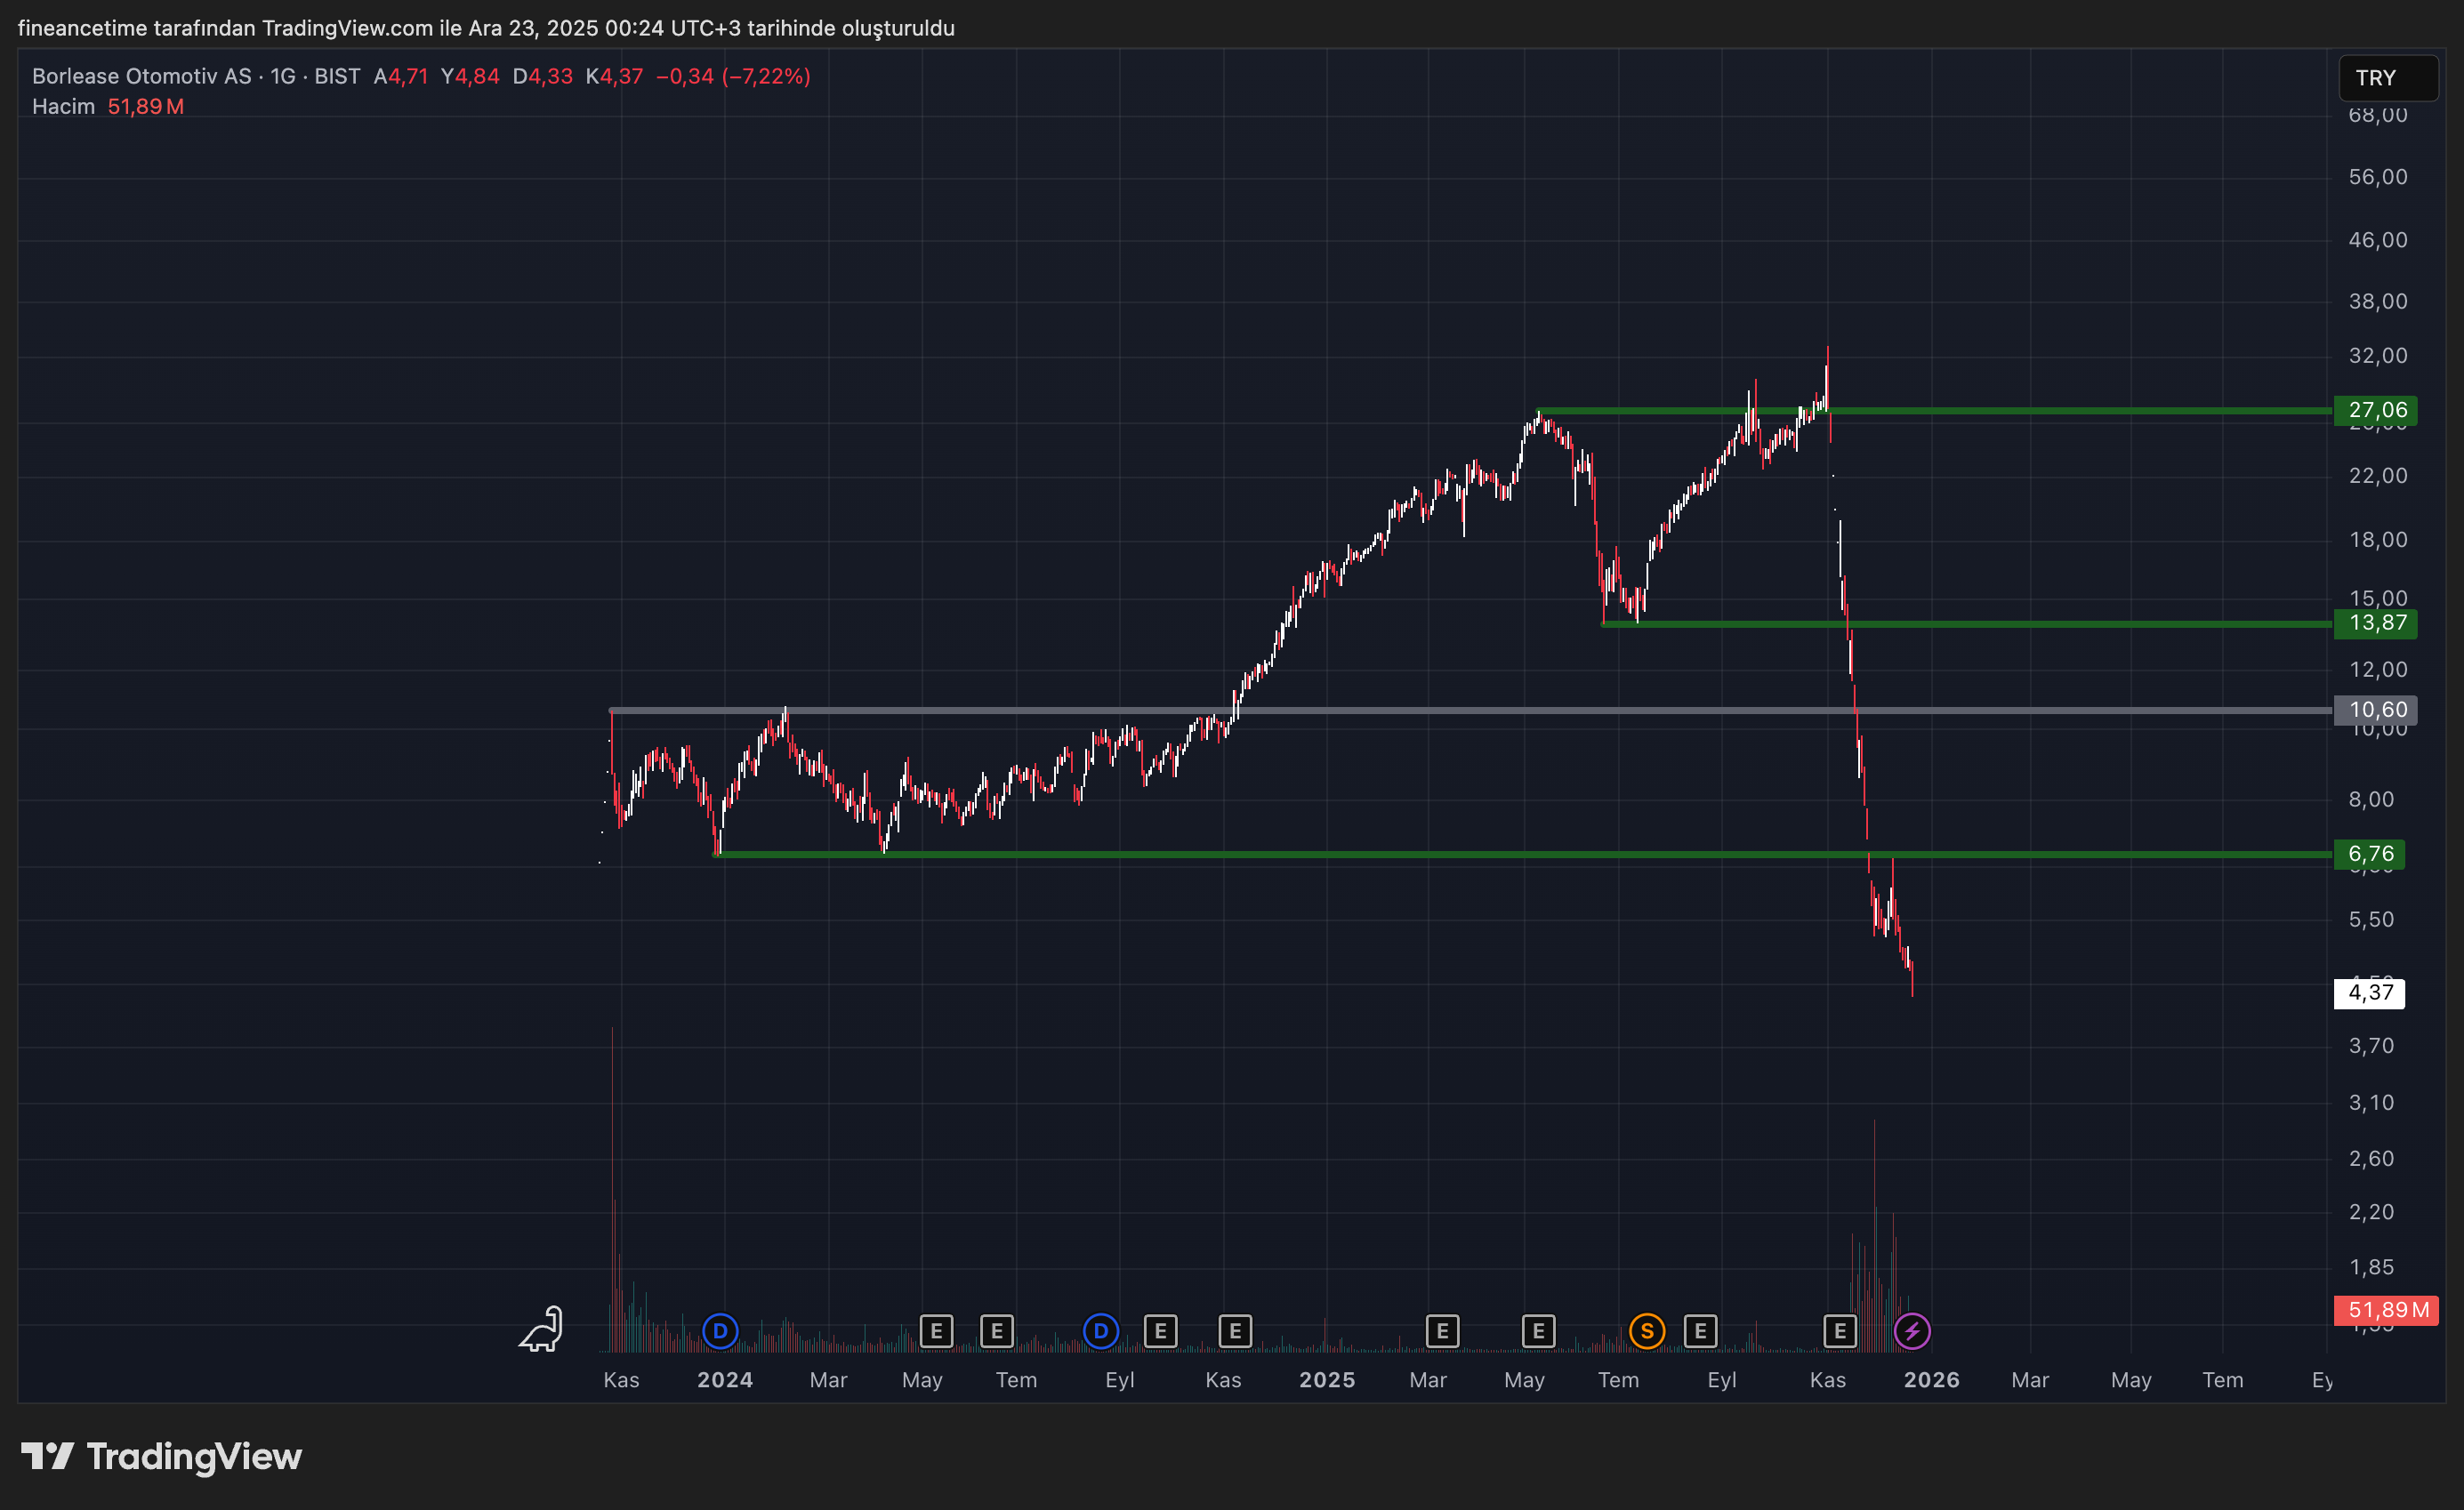Viewport: 2464px width, 1510px height.
Task: Select the gray 10,60 price level label
Action: 2375,710
